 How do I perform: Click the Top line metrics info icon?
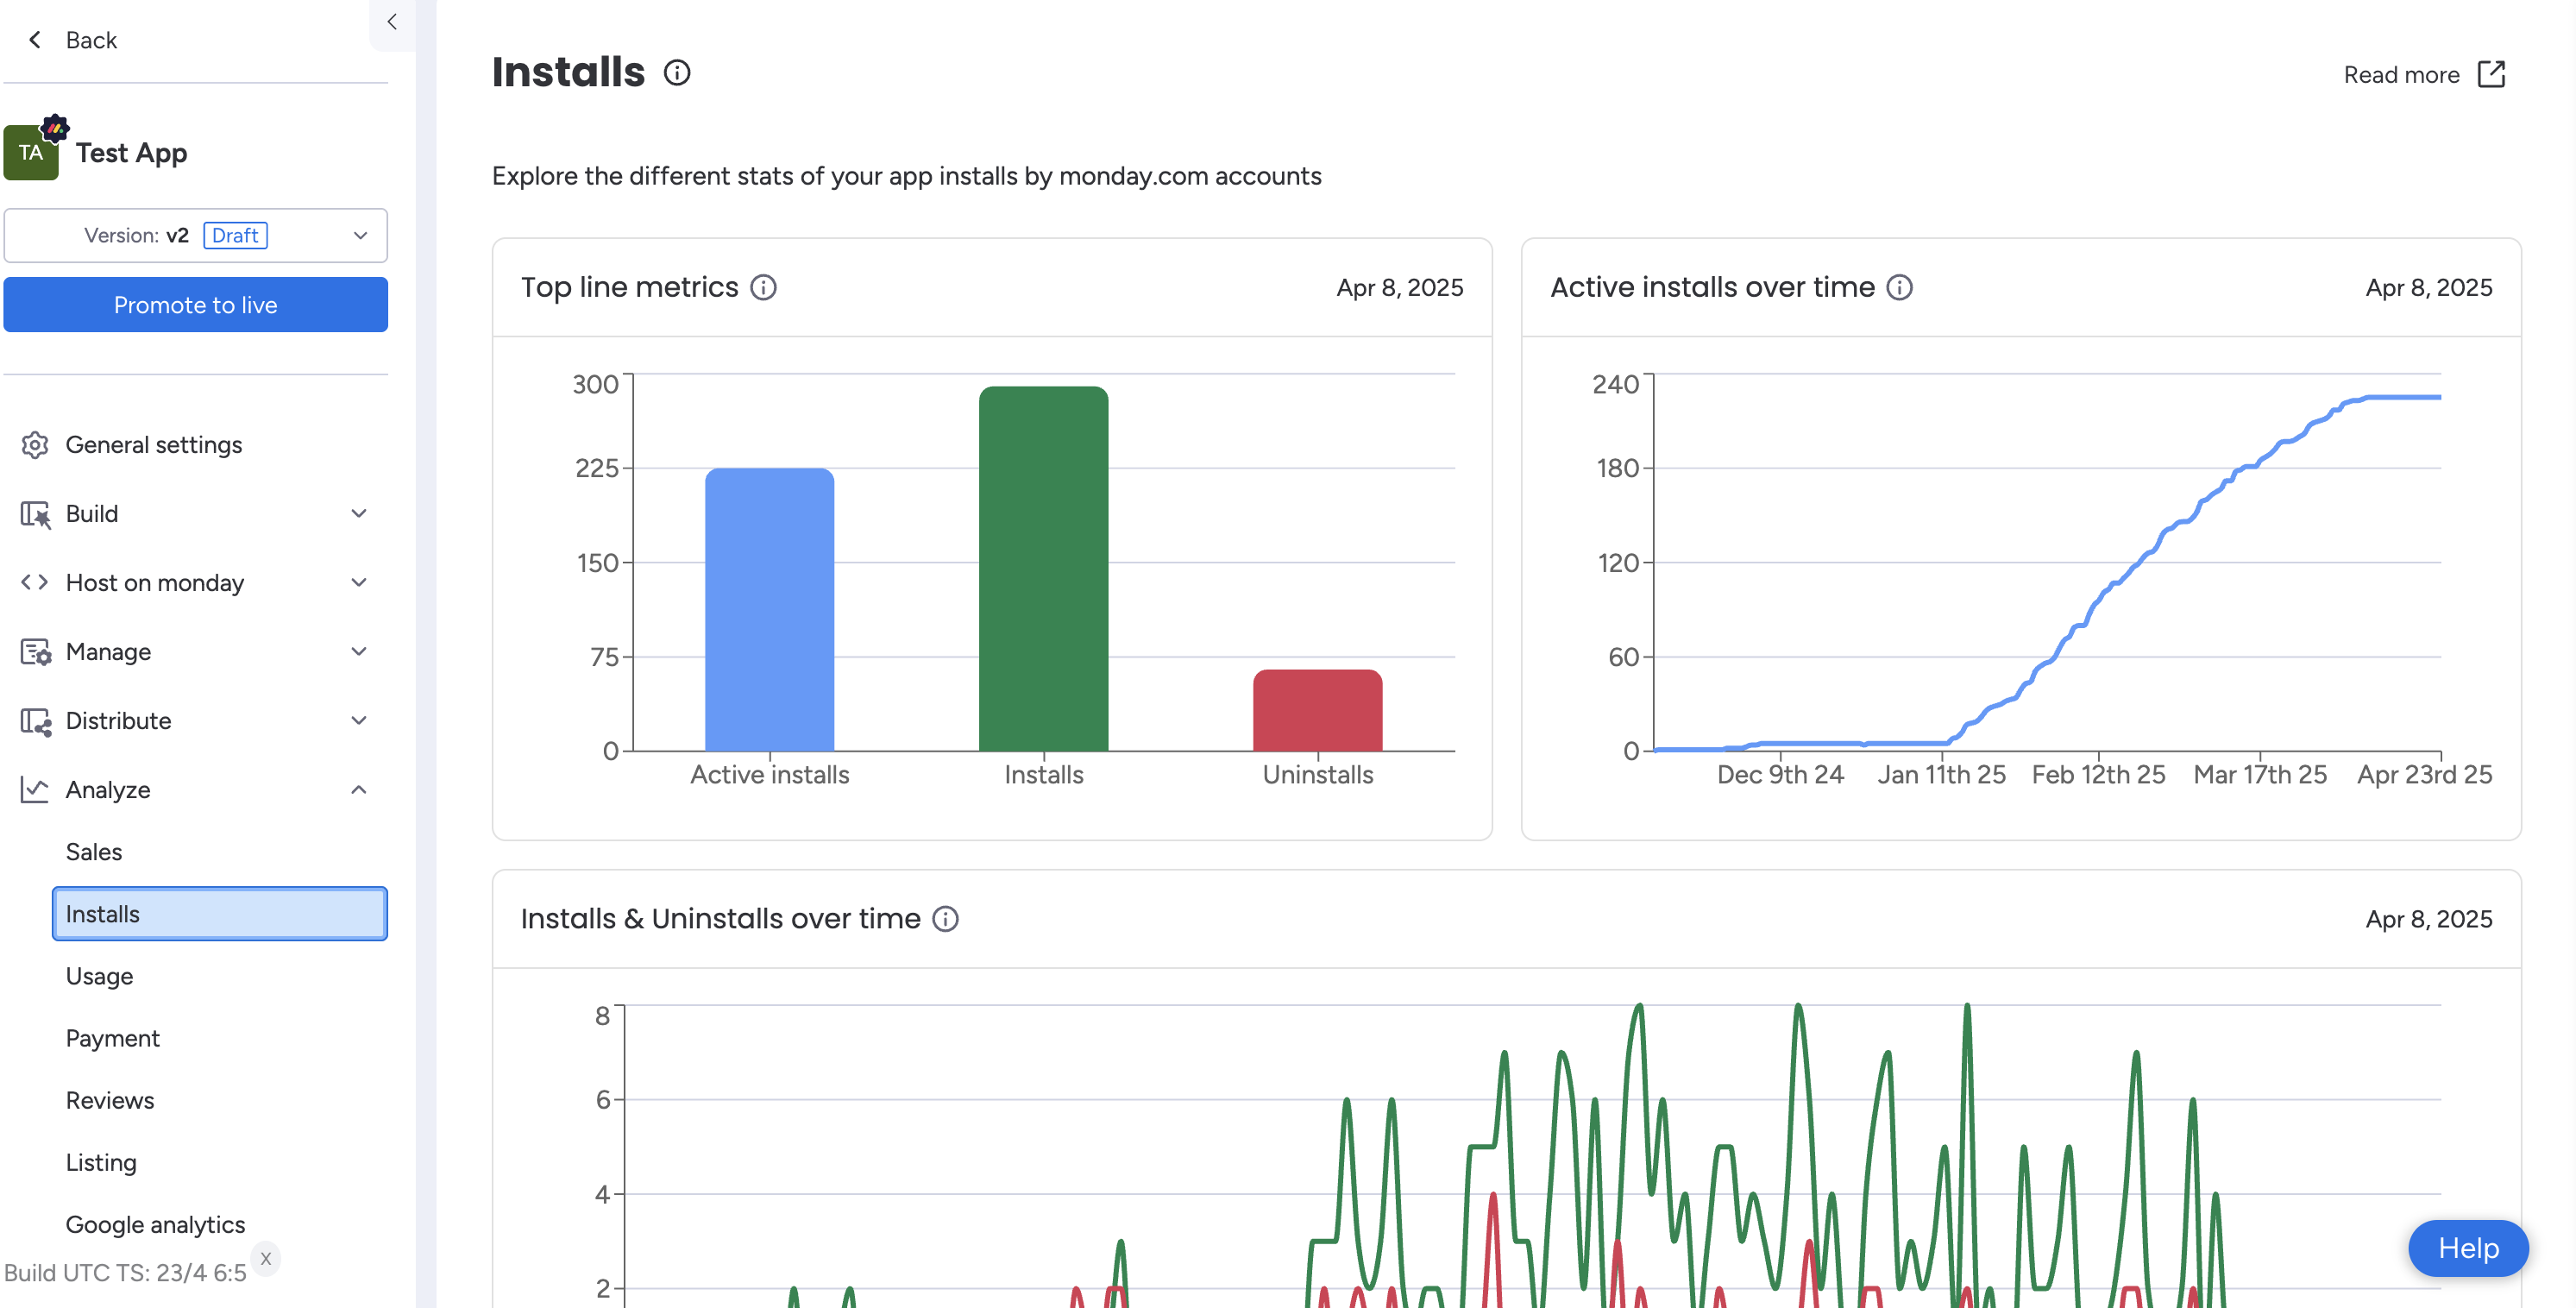pos(764,288)
